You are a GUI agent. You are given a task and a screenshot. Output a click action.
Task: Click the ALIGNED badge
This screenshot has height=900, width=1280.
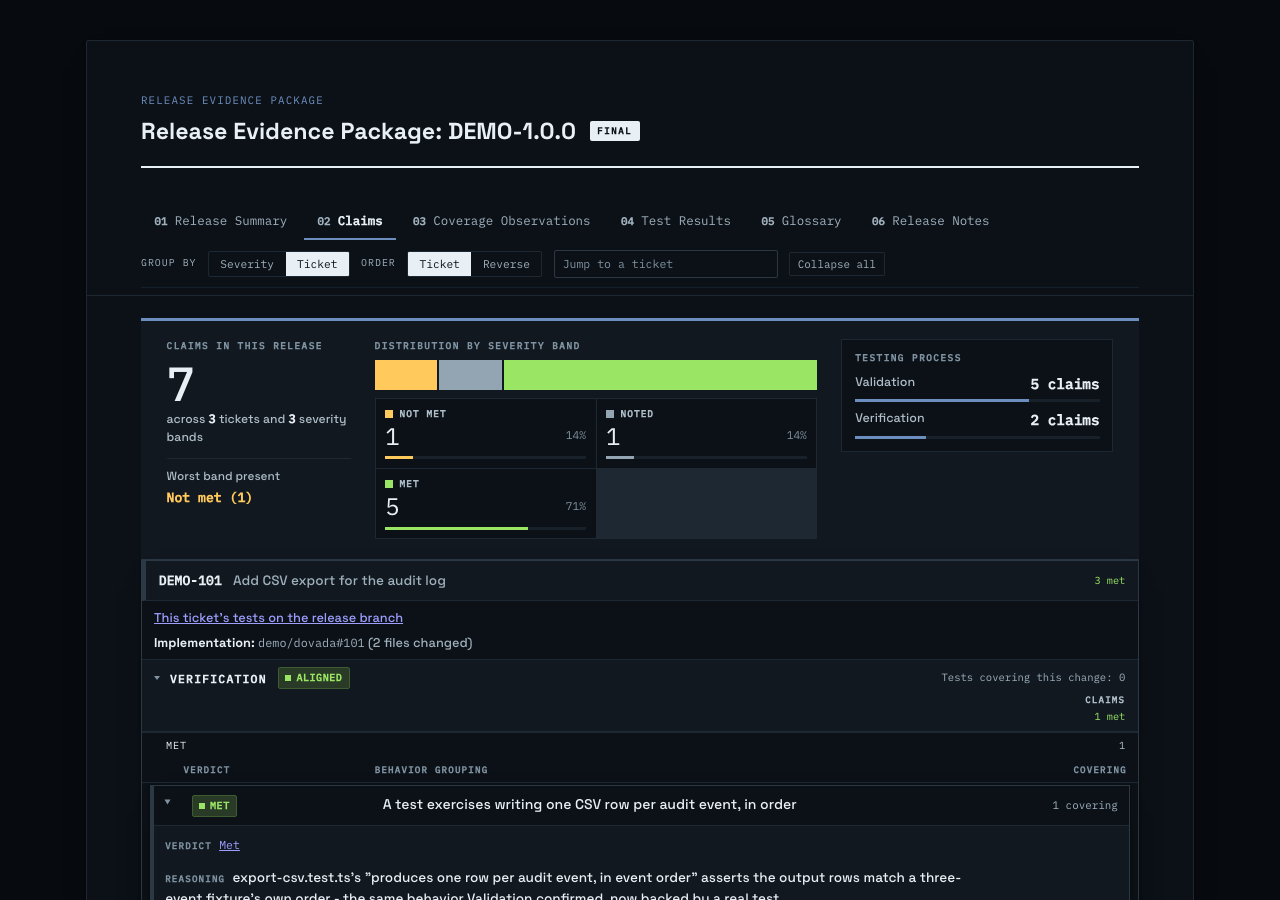click(x=314, y=678)
